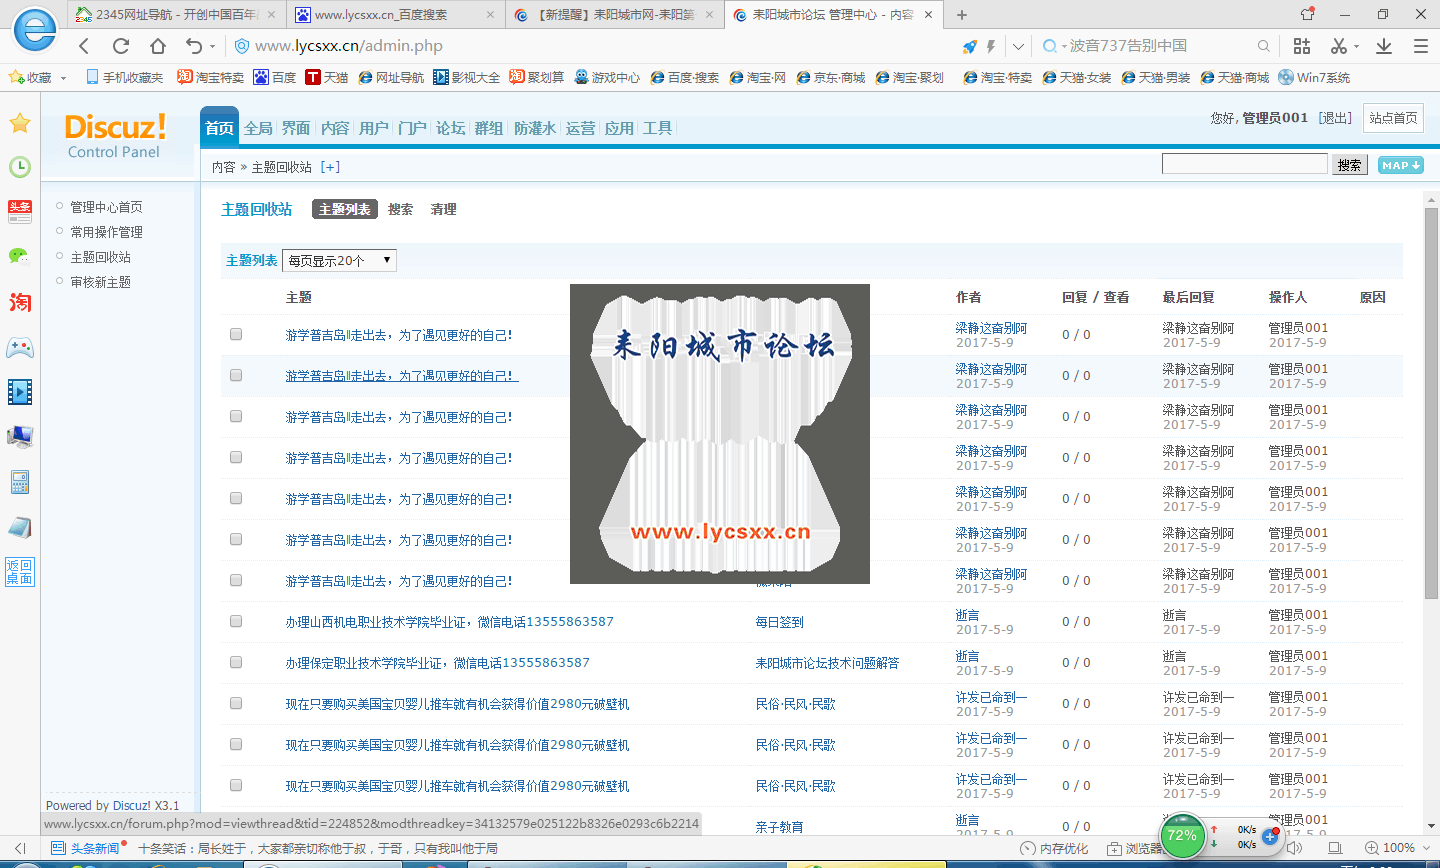Image resolution: width=1440 pixels, height=868 pixels.
Task: Open the 每日签到 forum link
Action: [x=779, y=622]
